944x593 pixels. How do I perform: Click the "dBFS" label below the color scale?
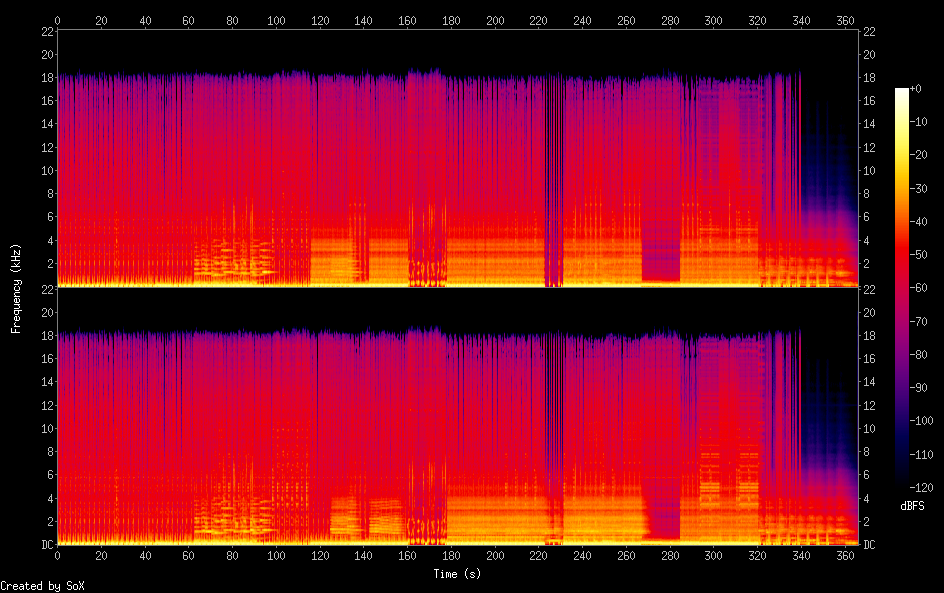click(x=912, y=507)
